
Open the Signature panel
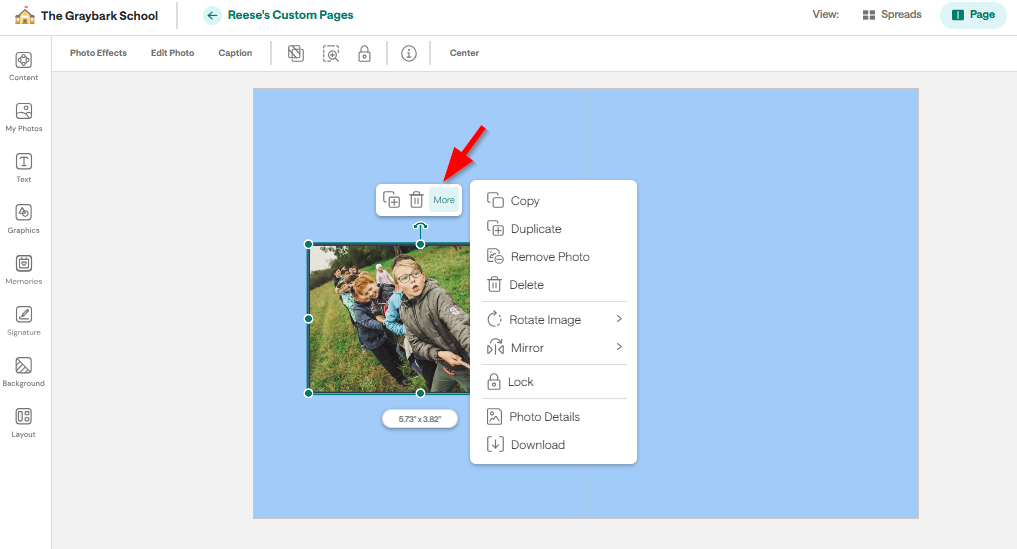pos(23,321)
